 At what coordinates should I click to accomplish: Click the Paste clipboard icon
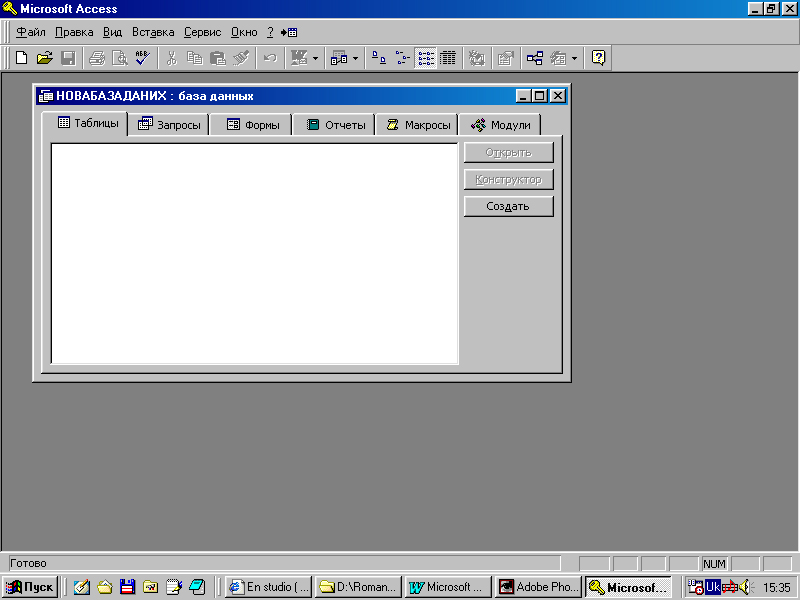218,58
